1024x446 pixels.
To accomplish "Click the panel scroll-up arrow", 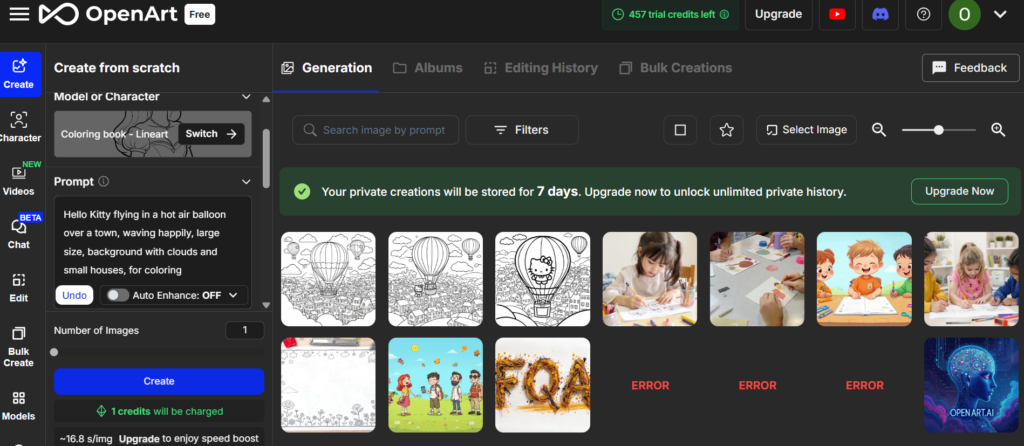I will [266, 99].
